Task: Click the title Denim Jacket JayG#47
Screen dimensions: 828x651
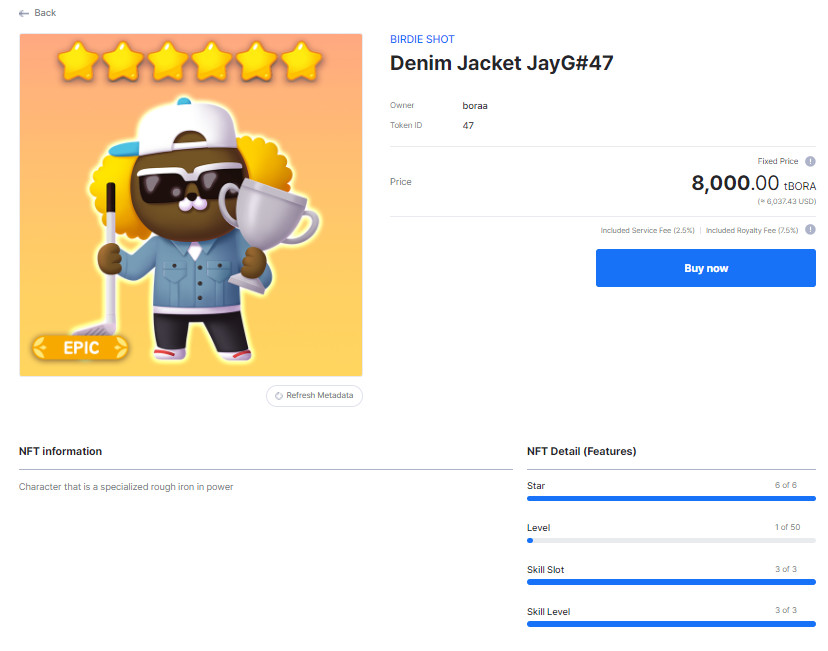Action: [x=501, y=63]
